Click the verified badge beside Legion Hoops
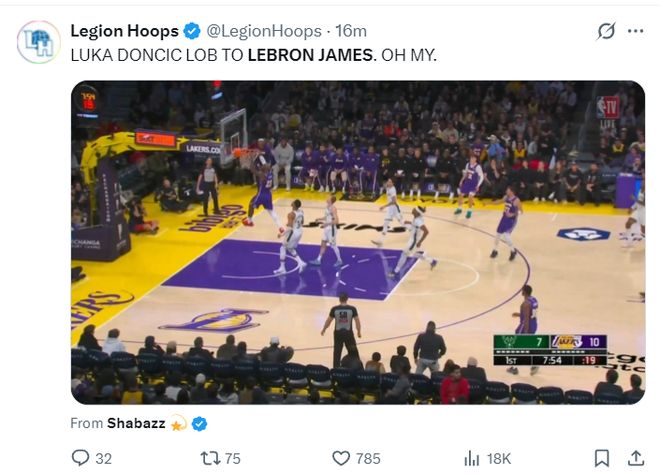 [x=193, y=31]
